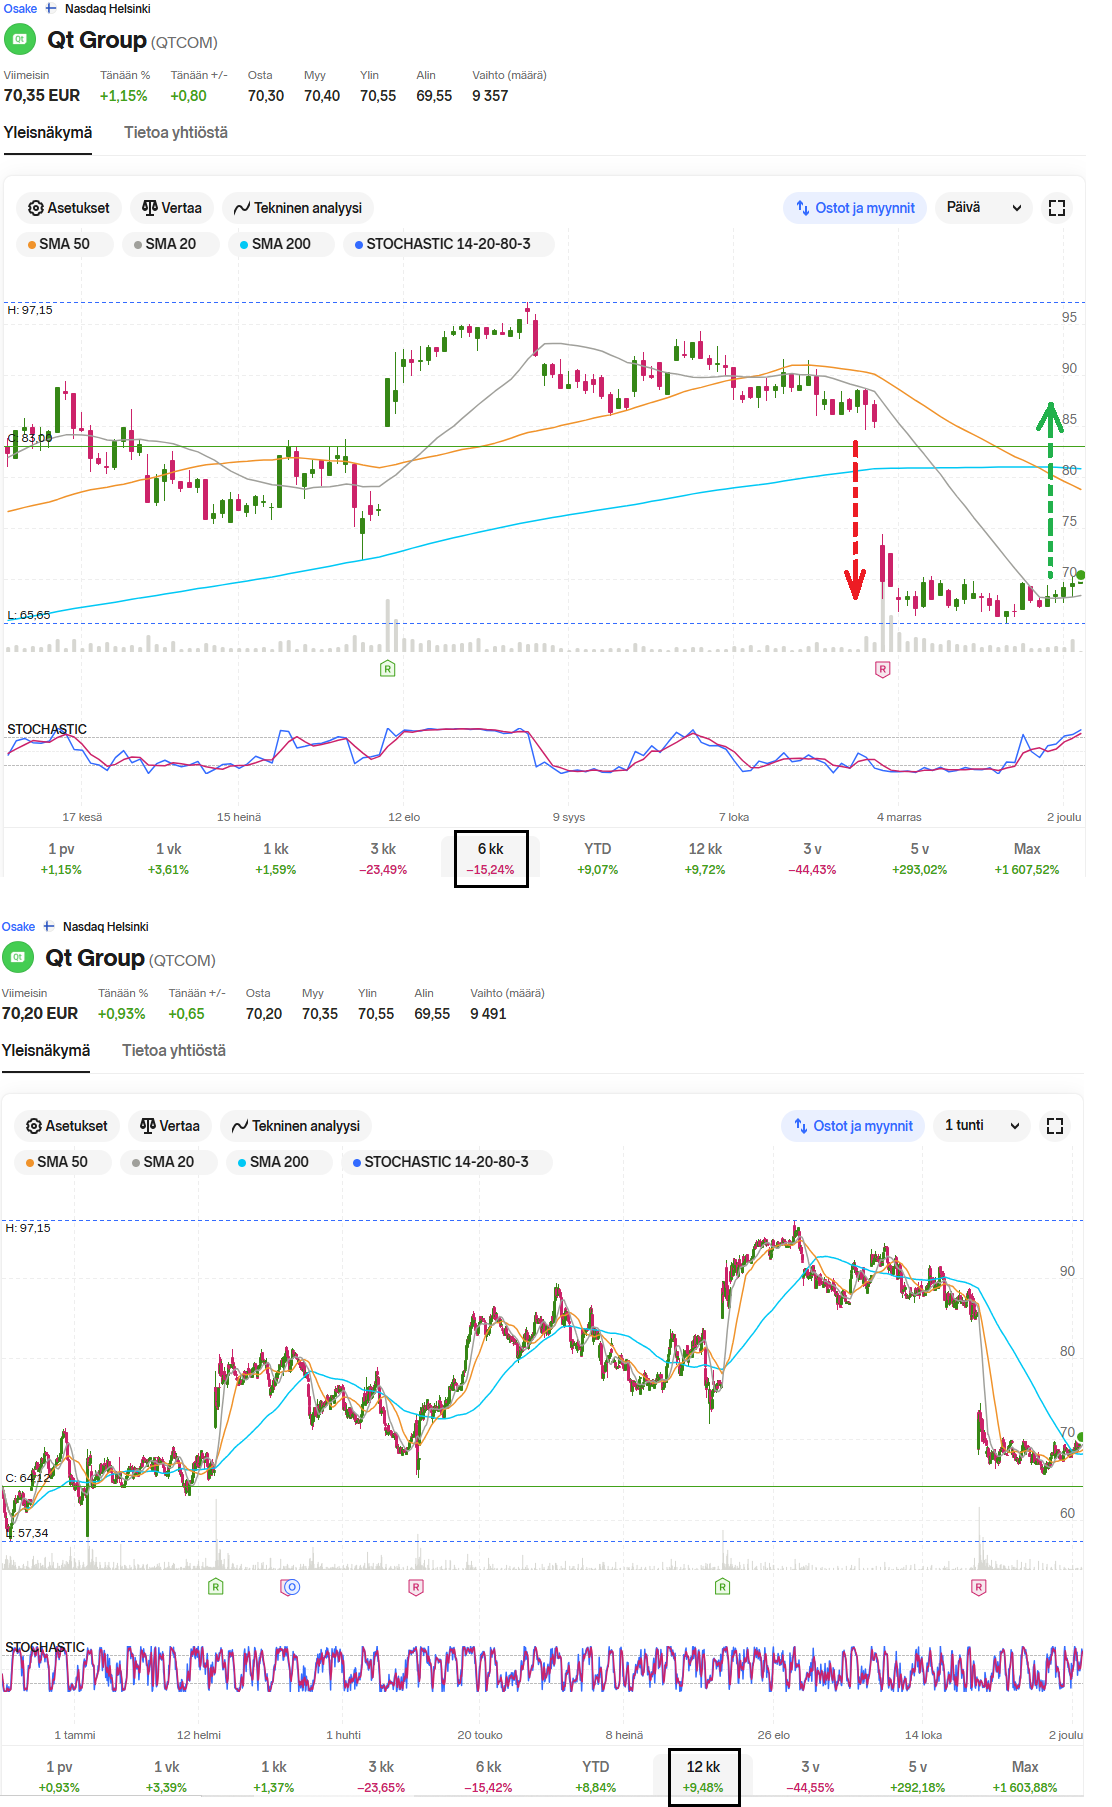Screen dimensions: 1112x1807
Task: Click the Qt Group logo in top panel
Action: 20,40
